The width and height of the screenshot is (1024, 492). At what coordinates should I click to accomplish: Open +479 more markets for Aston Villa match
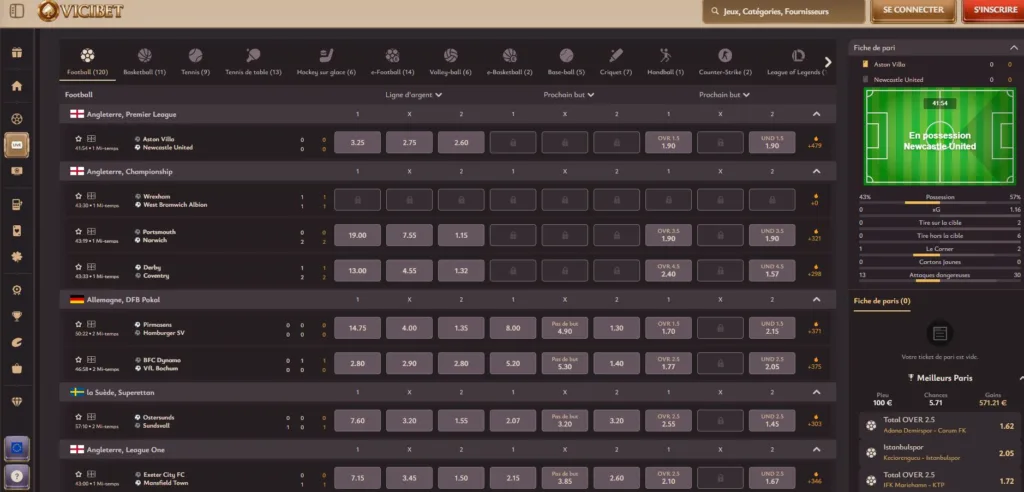(x=814, y=142)
